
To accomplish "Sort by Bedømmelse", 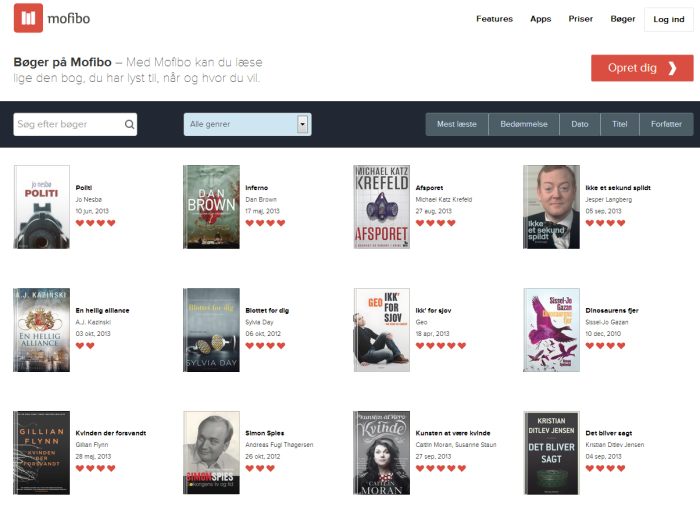I will click(524, 124).
